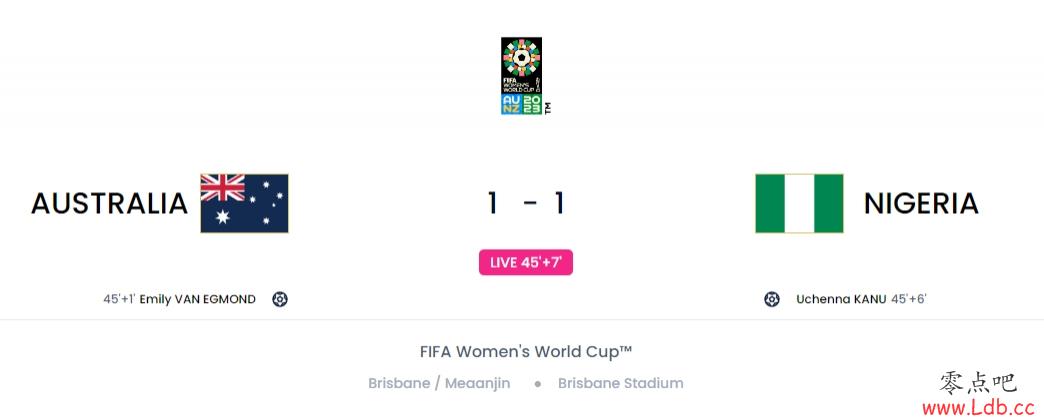Click the goal ball icon beside Uchenna KANU
Viewport: 1044px width, 418px height.
click(x=772, y=300)
